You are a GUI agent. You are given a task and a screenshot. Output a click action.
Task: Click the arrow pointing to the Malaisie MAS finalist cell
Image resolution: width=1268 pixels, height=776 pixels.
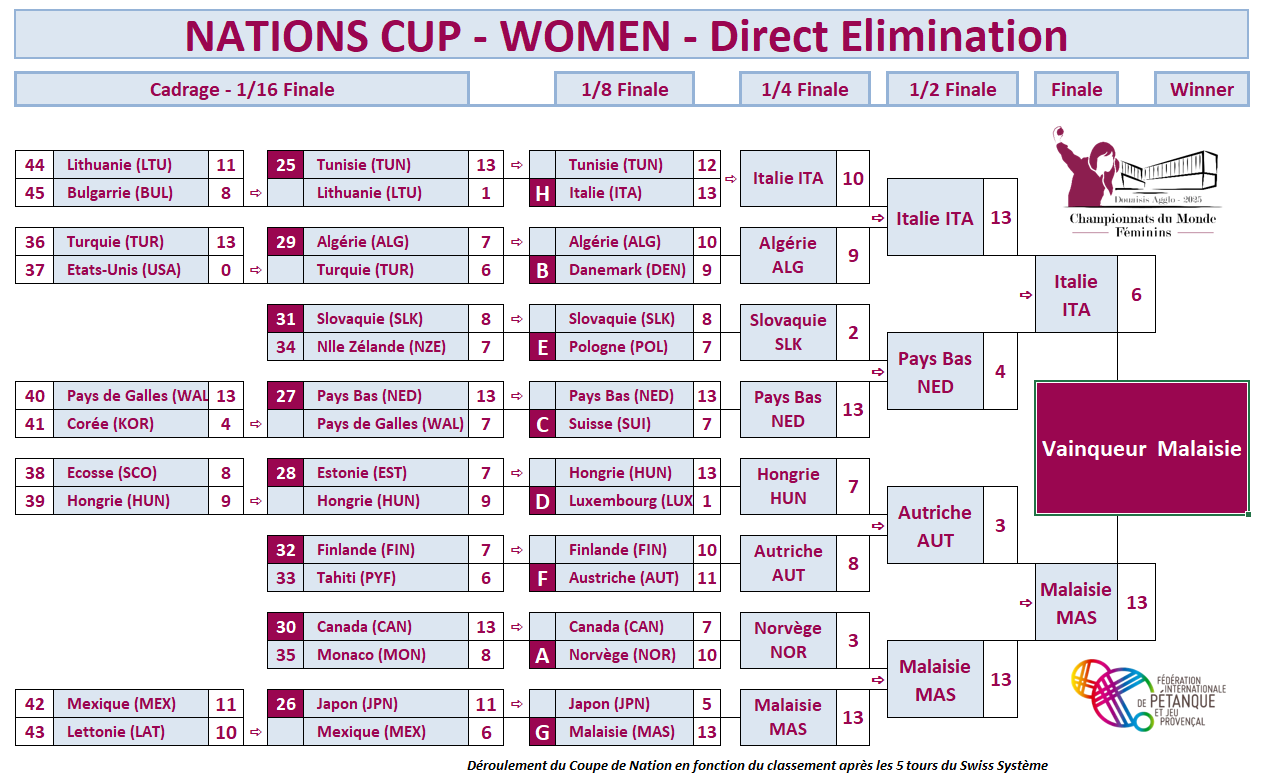1025,603
